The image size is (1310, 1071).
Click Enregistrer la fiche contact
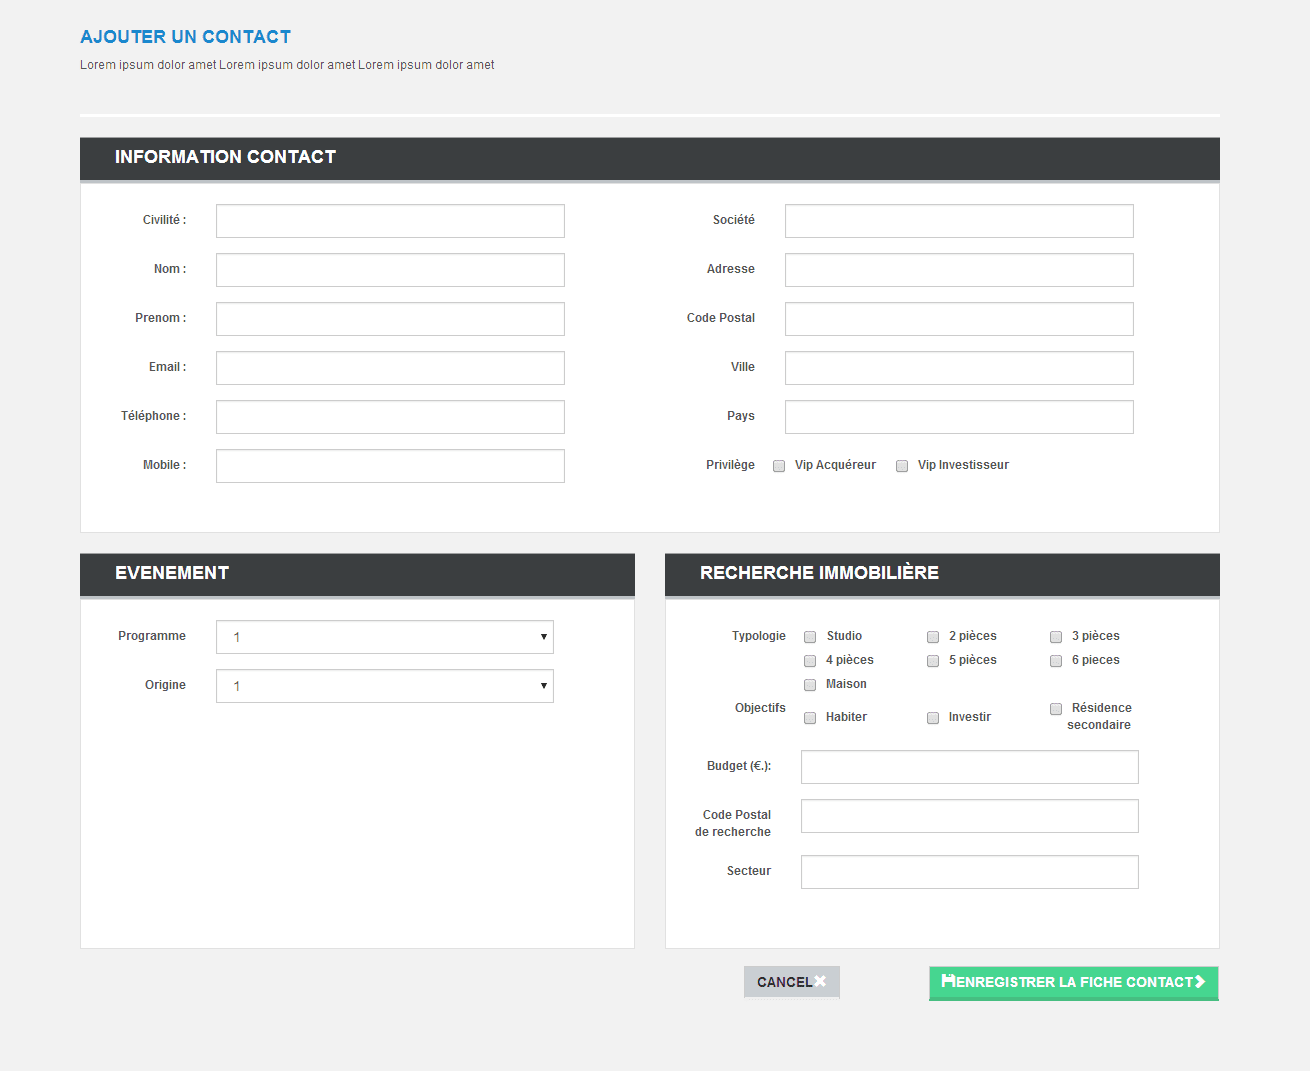pyautogui.click(x=1072, y=983)
